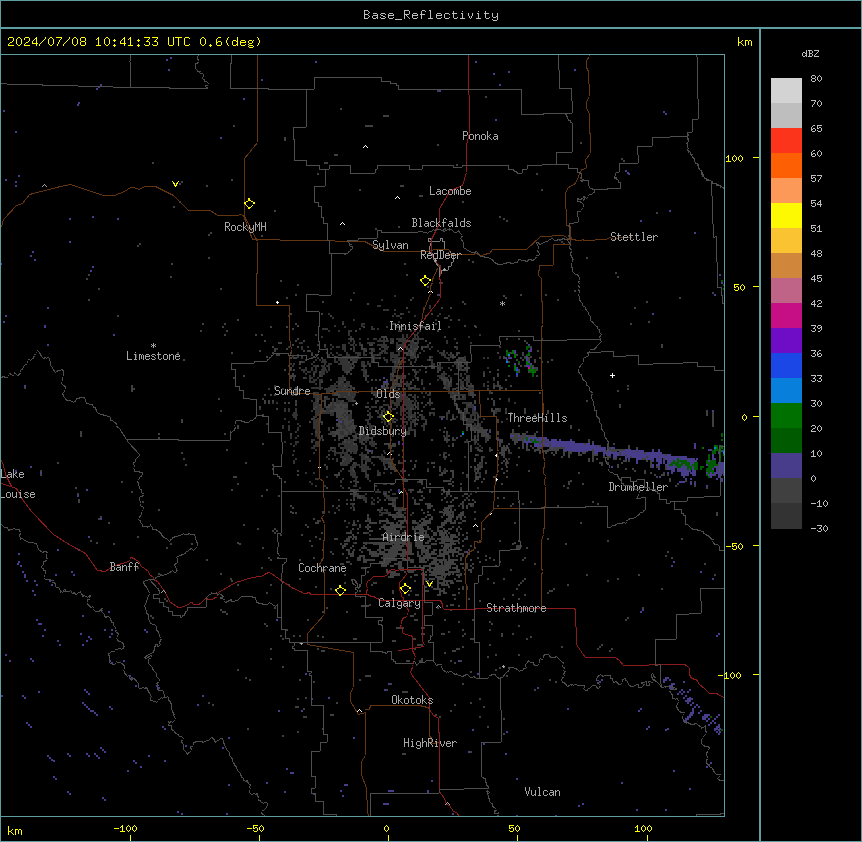
Task: Click the white caret marker west of Ponoka
Action: coord(366,147)
